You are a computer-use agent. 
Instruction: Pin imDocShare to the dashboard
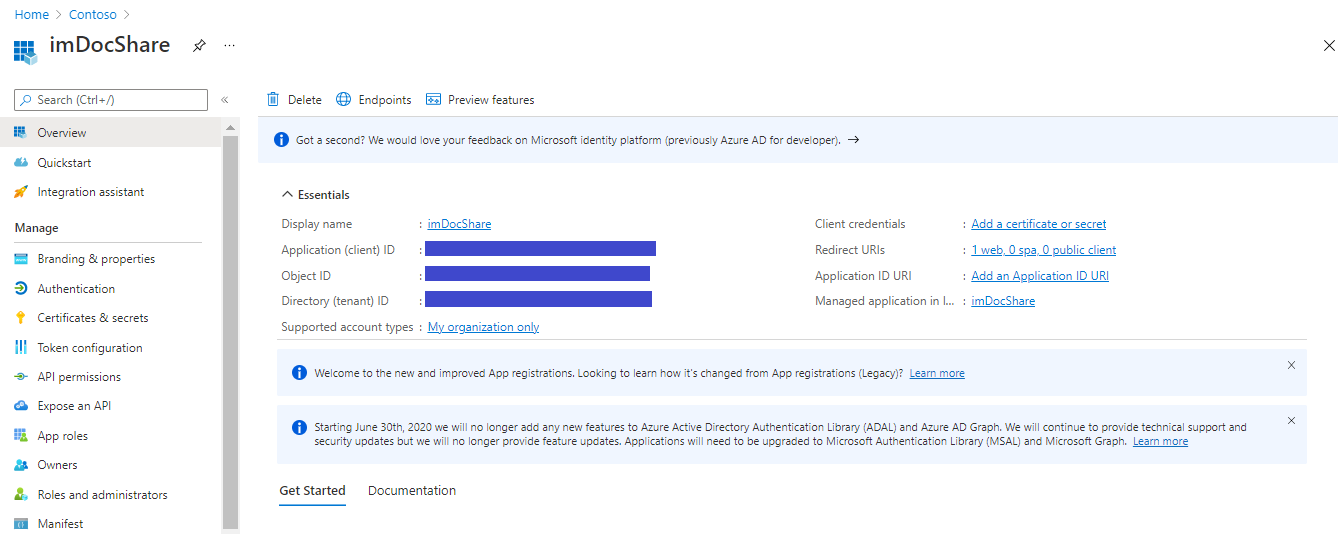point(199,46)
